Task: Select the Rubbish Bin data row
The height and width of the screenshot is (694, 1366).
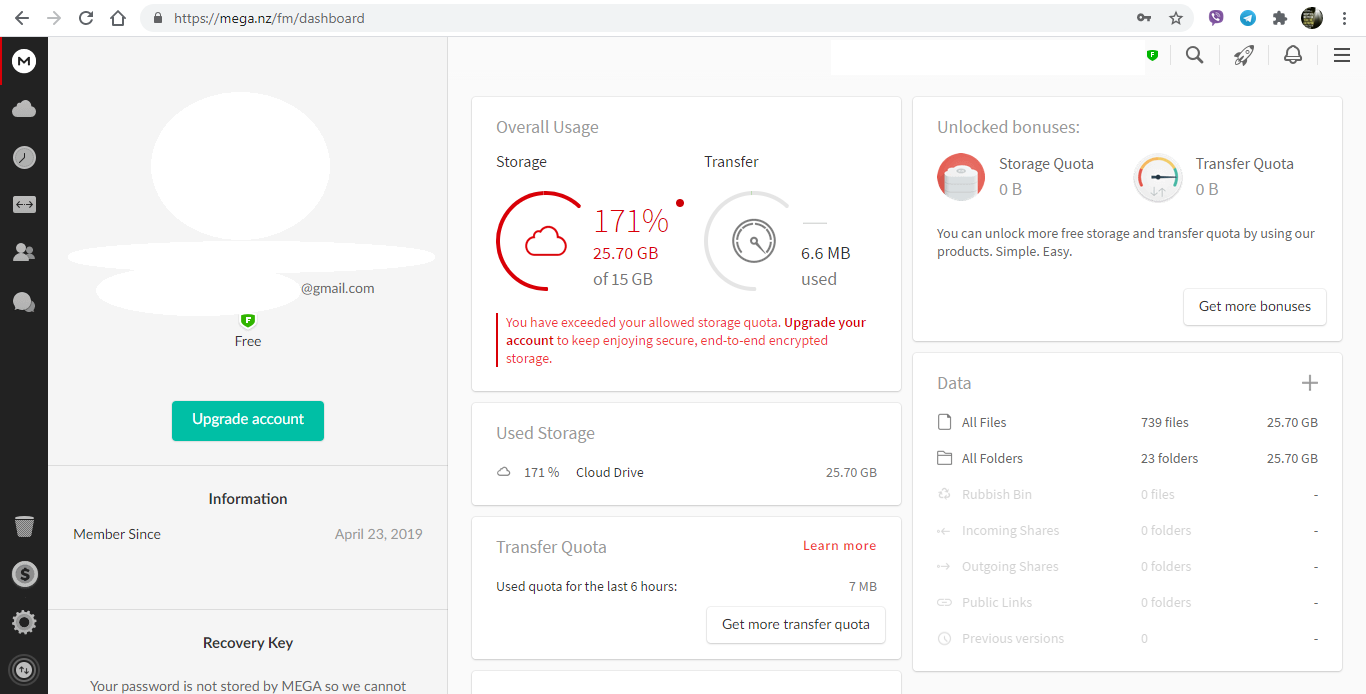Action: (1127, 494)
